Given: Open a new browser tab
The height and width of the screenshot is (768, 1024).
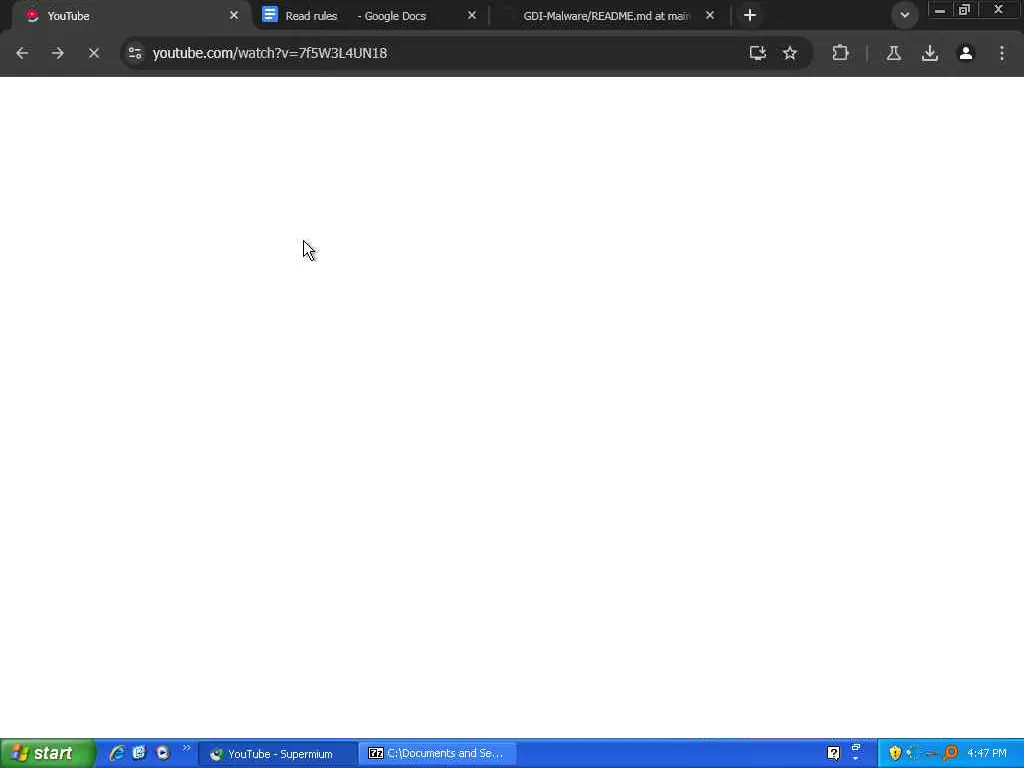Looking at the screenshot, I should pos(750,15).
